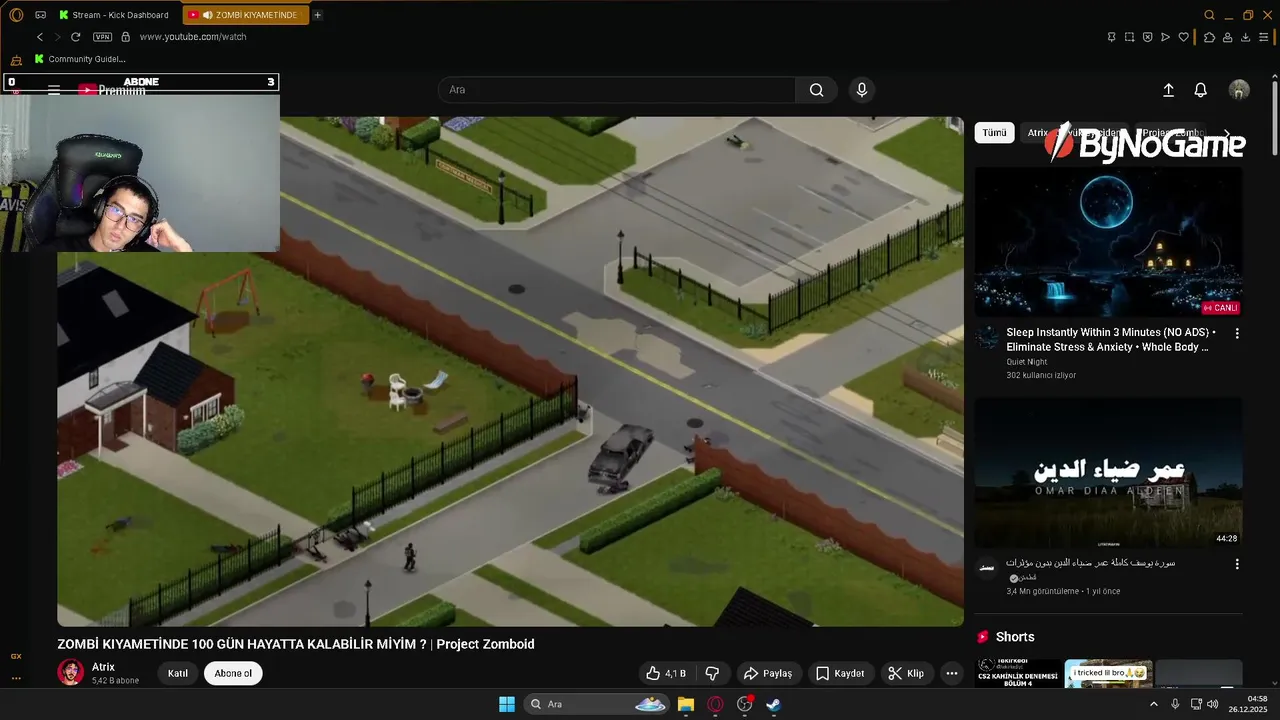Image resolution: width=1280 pixels, height=720 pixels.
Task: Open Easy Setup sliders icon
Action: tap(1265, 37)
